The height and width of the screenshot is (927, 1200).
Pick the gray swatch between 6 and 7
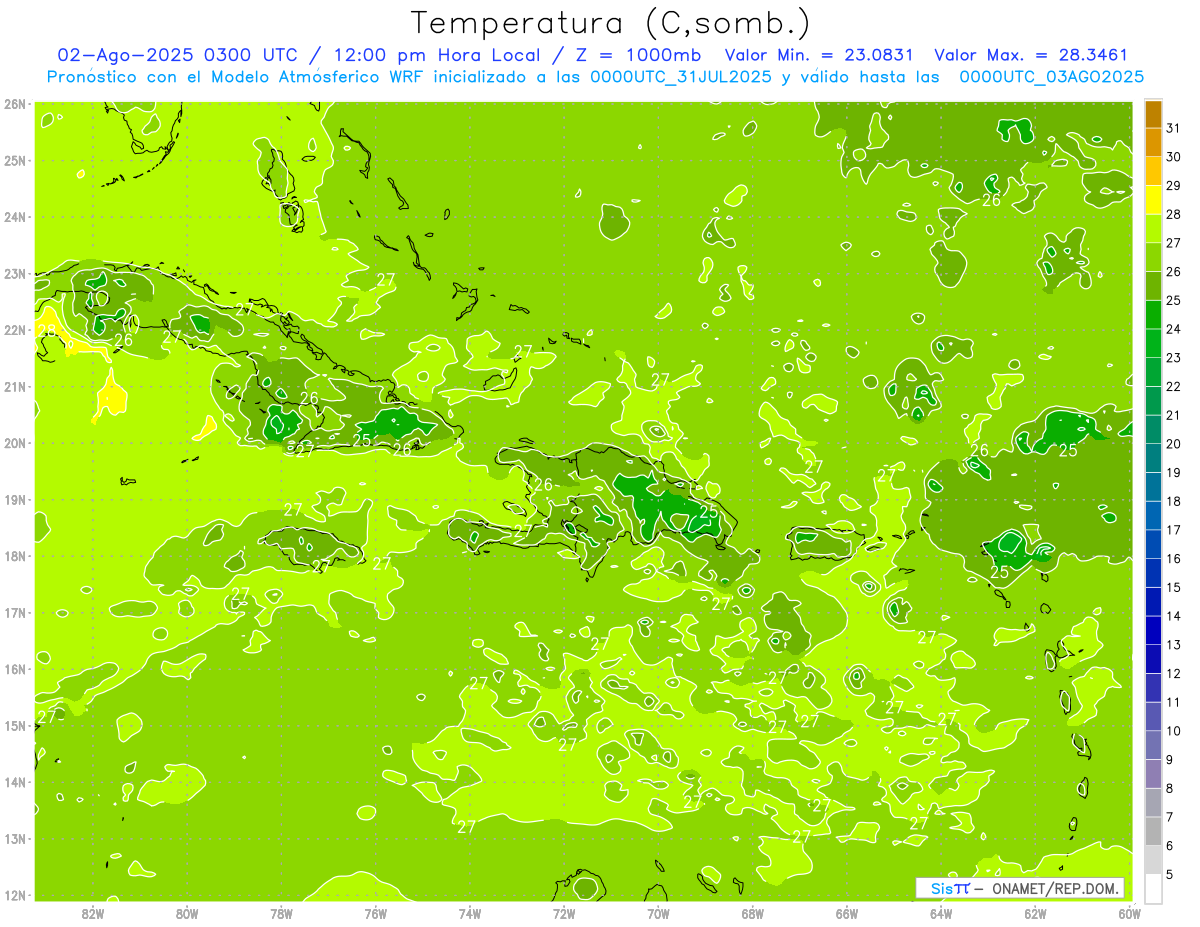click(x=1153, y=831)
